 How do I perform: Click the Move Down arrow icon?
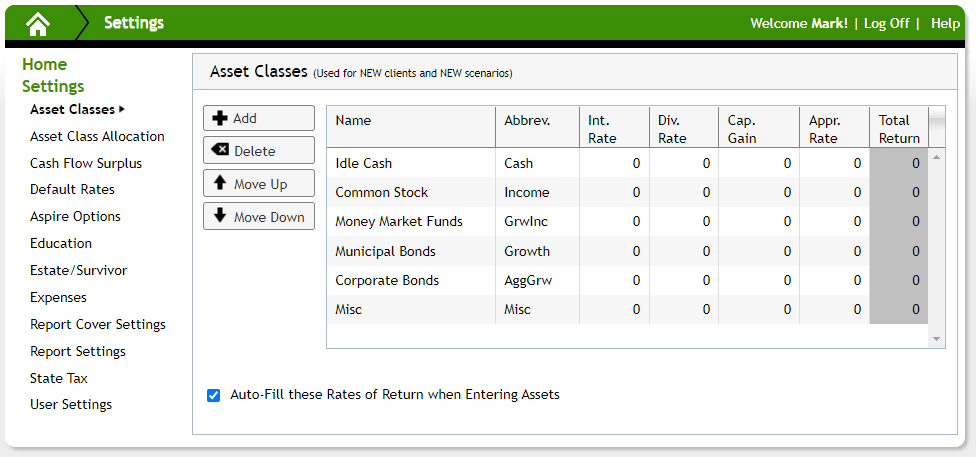pyautogui.click(x=220, y=216)
